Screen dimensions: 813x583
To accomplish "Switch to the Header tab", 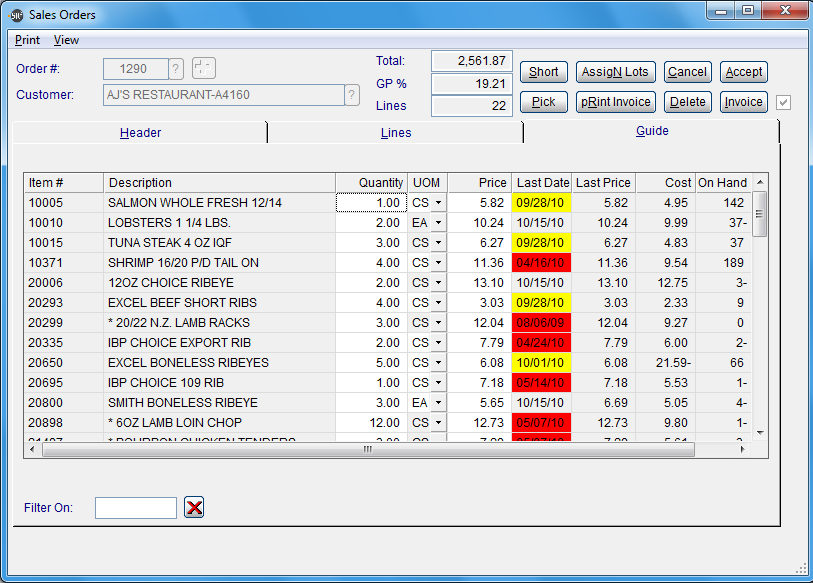I will [140, 132].
